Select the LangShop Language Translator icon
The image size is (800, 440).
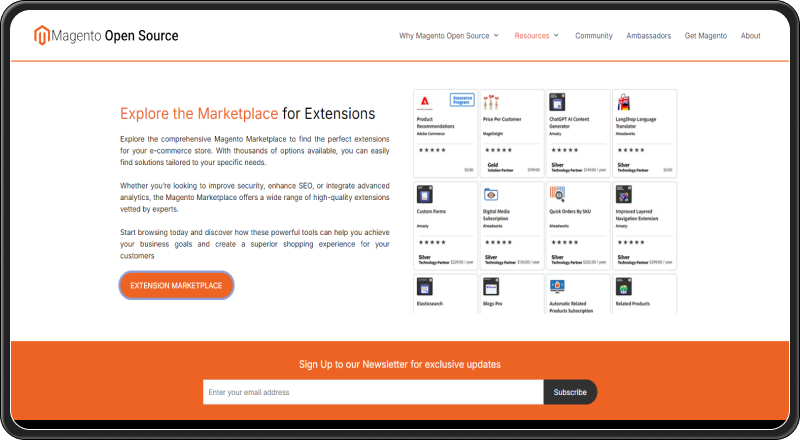click(x=625, y=102)
